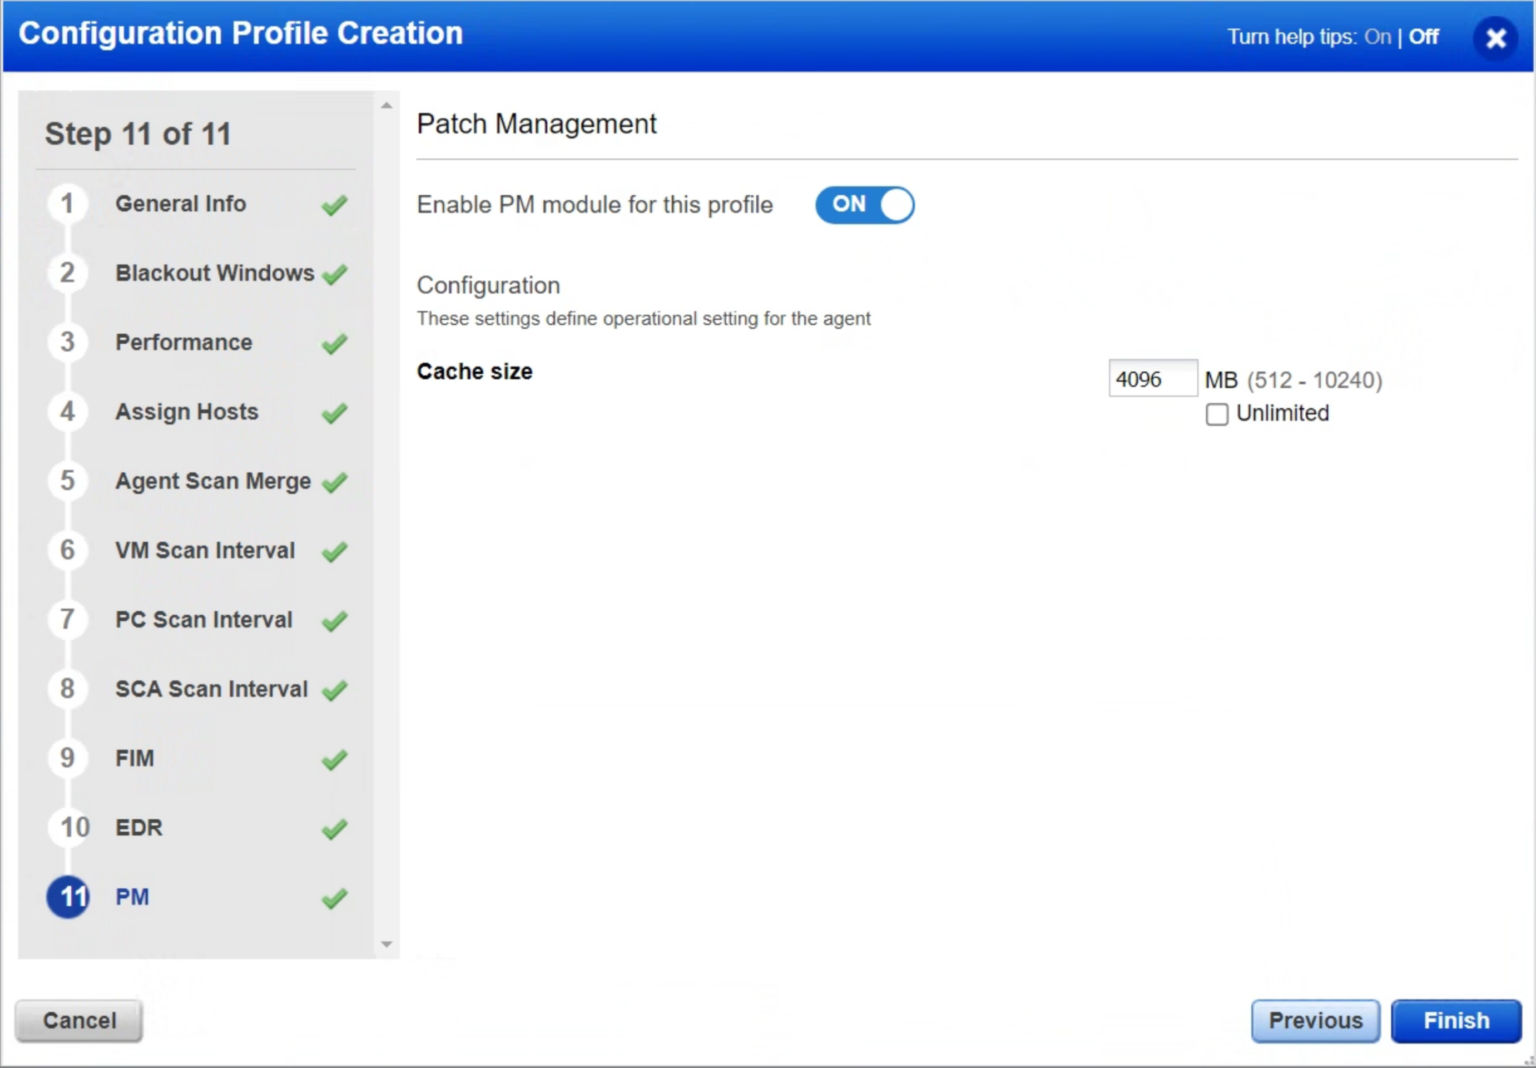The image size is (1536, 1068).
Task: Click the checkmark next to FIM step
Action: [x=333, y=760]
